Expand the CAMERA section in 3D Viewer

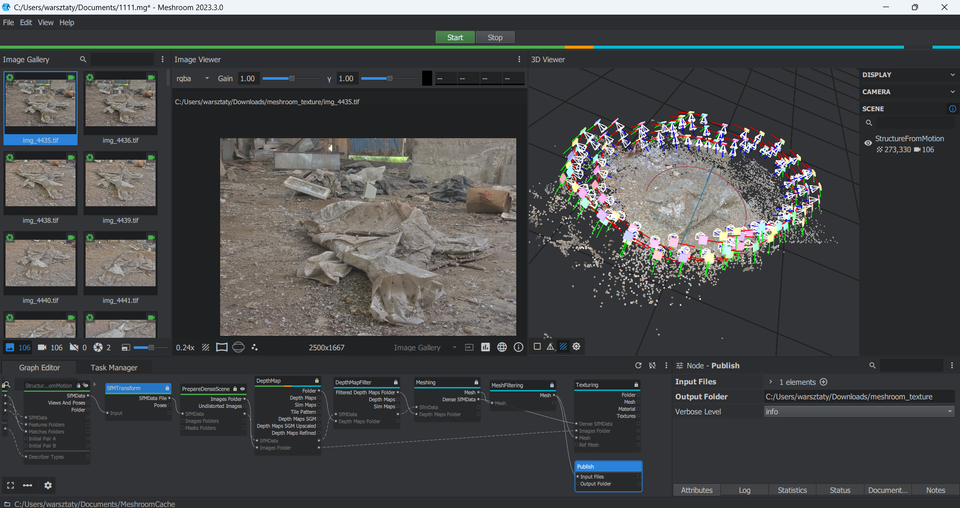[909, 92]
